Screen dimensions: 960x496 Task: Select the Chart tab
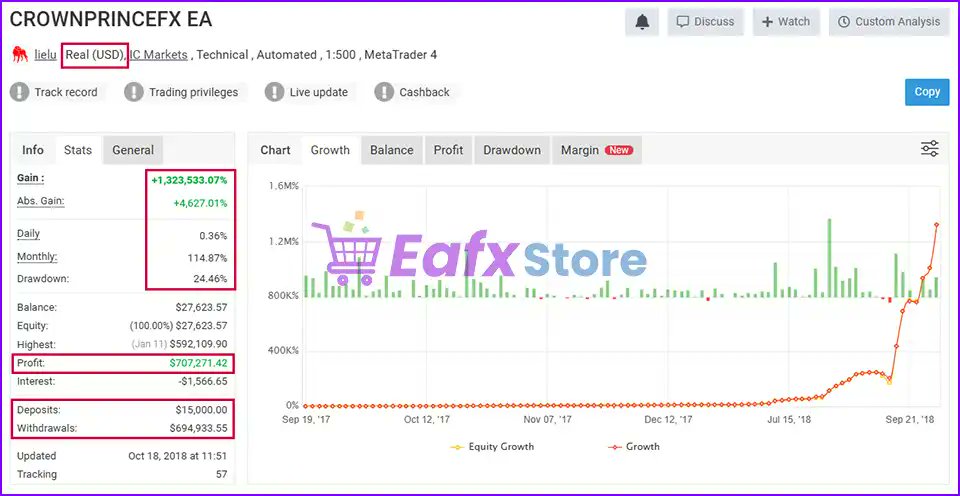(x=276, y=150)
